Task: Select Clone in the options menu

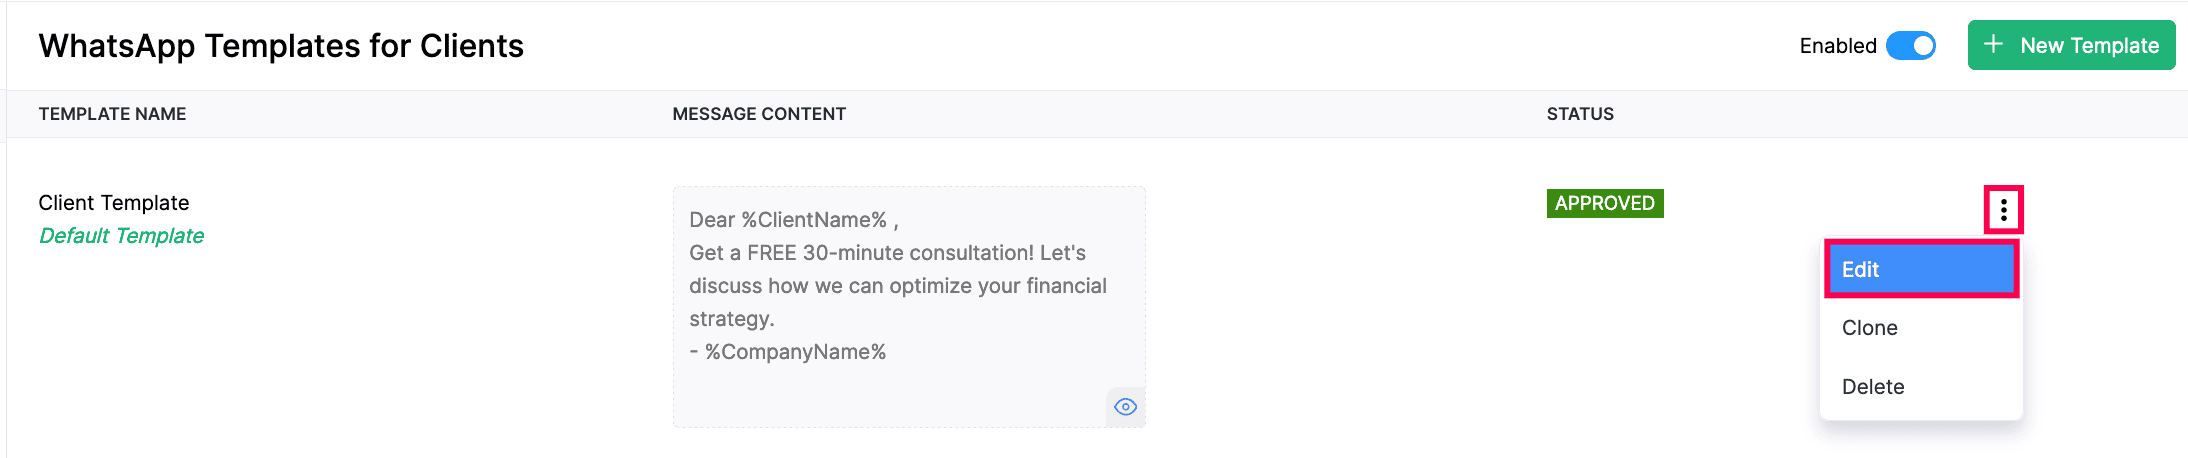Action: 1869,328
